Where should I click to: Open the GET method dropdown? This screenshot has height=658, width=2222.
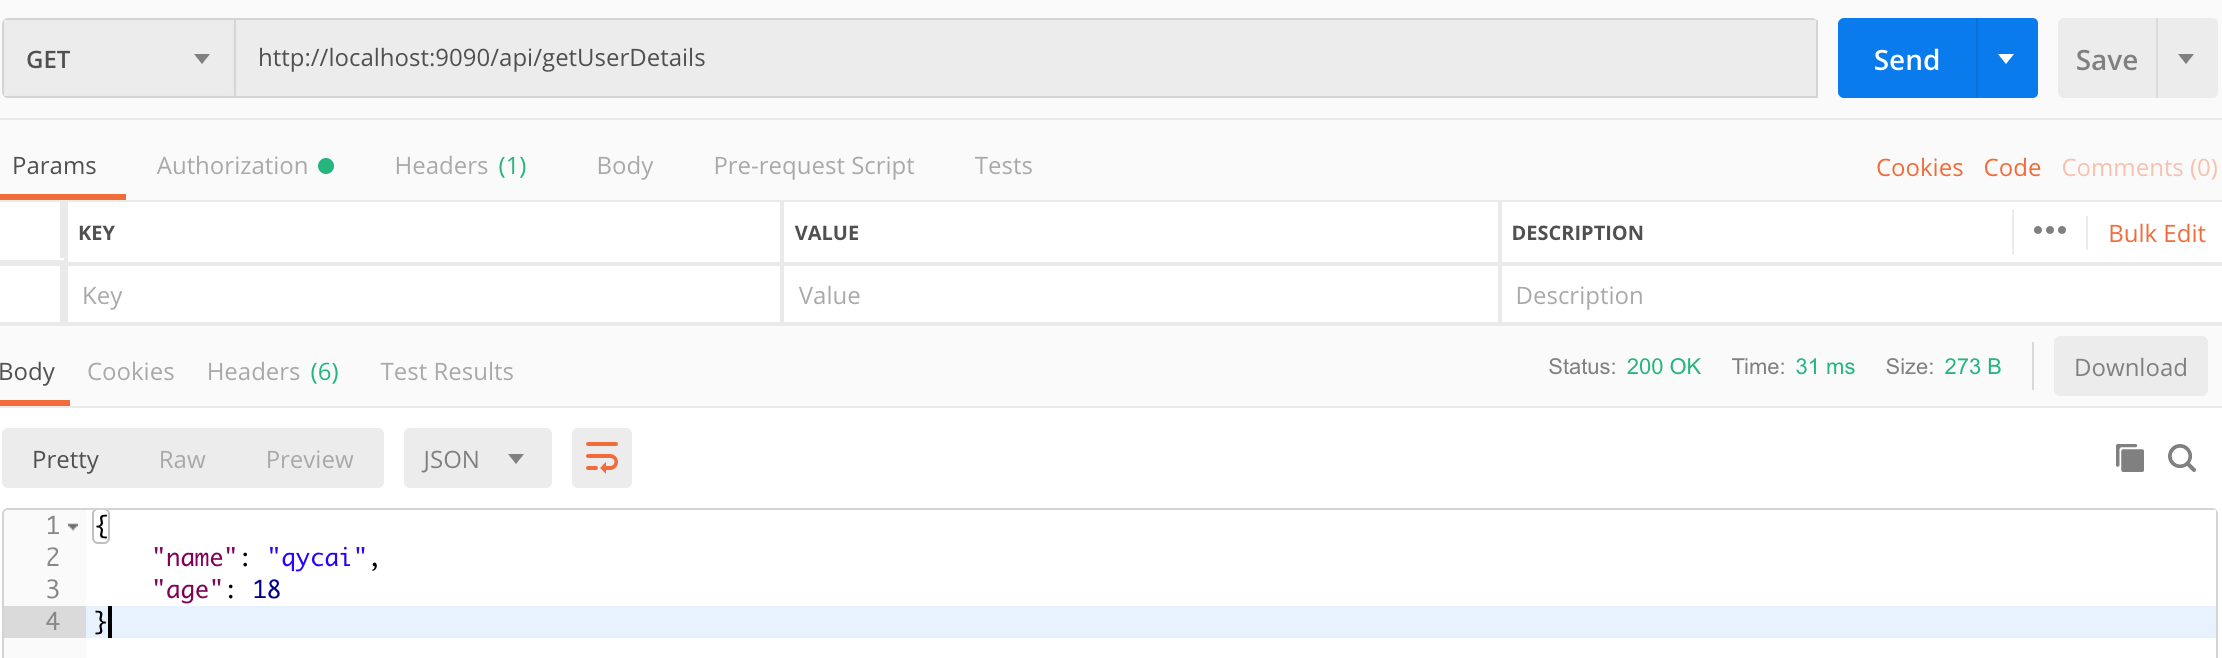pos(118,59)
